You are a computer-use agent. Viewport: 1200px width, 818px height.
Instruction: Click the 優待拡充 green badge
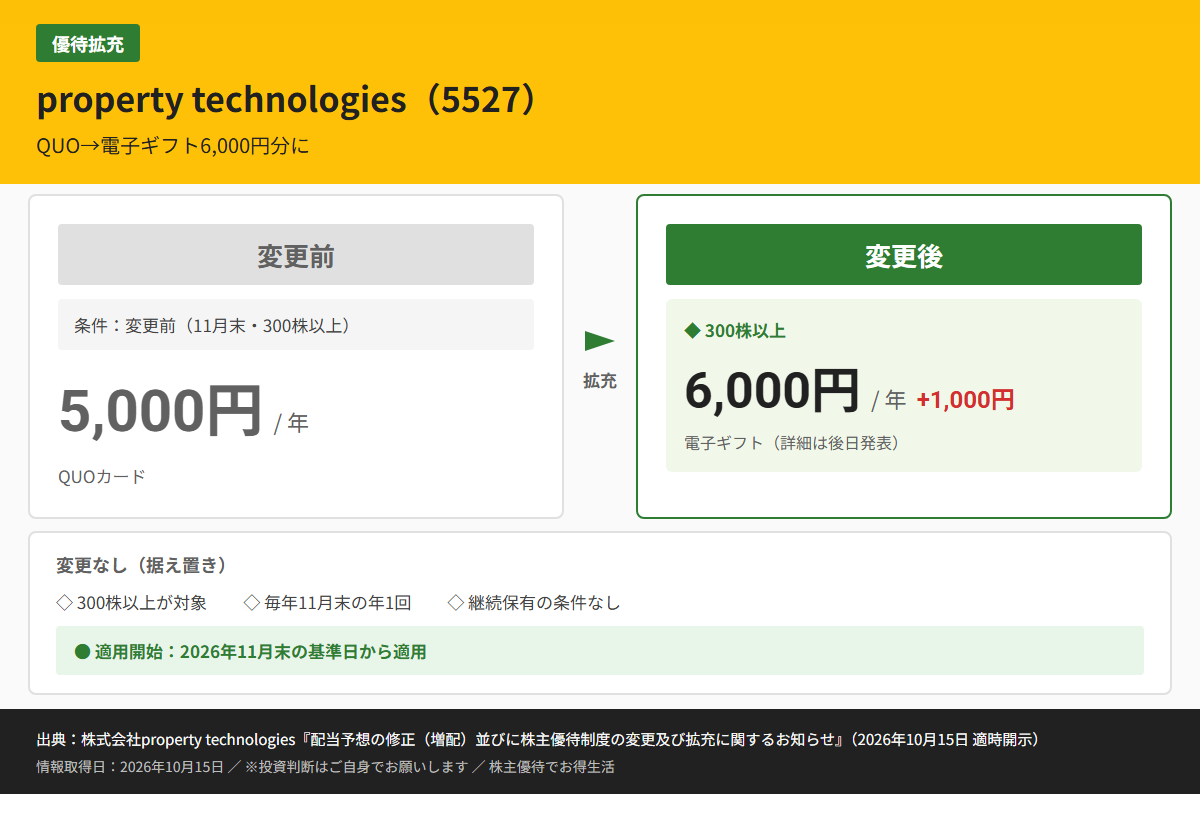pos(88,44)
